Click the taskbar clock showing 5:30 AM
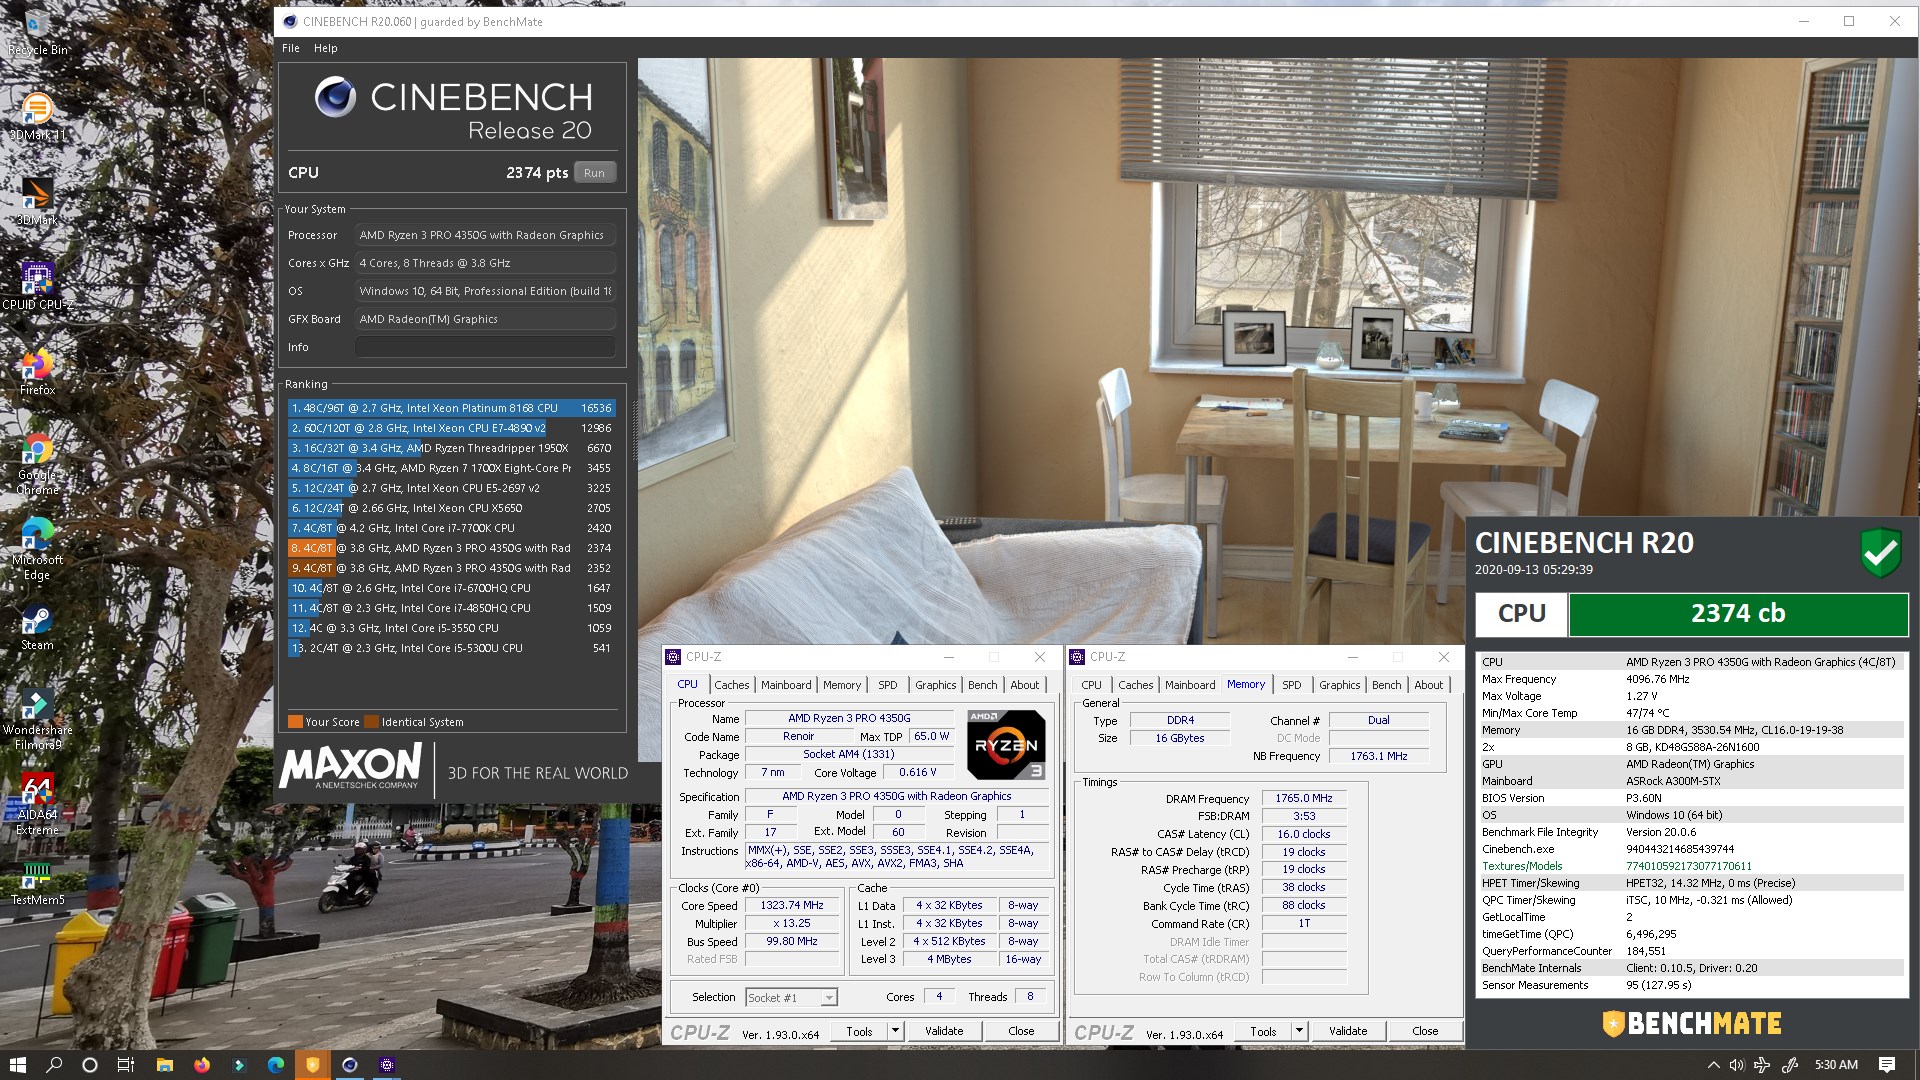This screenshot has width=1920, height=1080. 1836,1065
